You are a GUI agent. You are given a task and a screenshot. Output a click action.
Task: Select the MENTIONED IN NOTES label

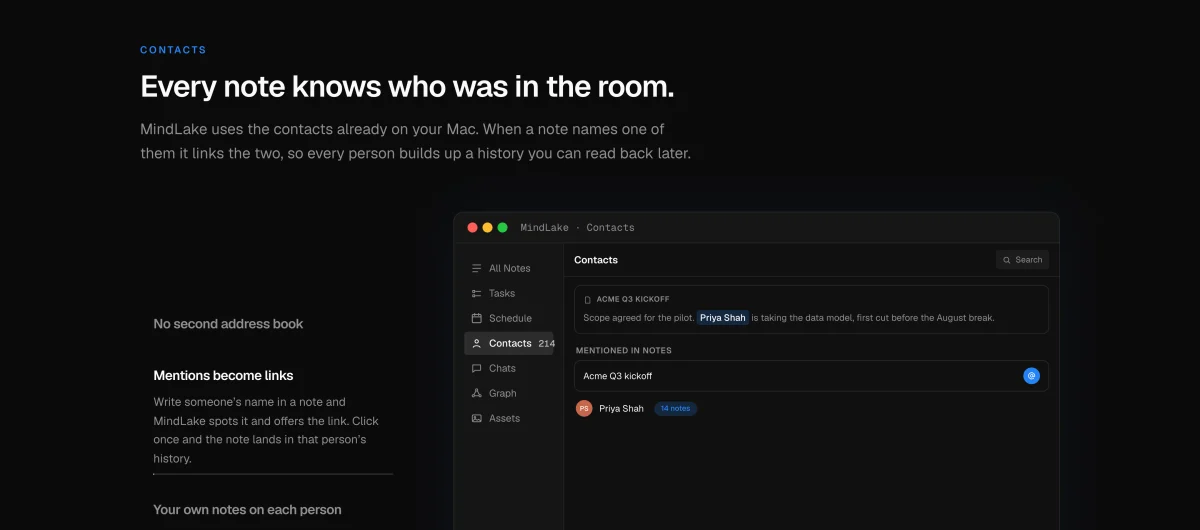point(624,350)
